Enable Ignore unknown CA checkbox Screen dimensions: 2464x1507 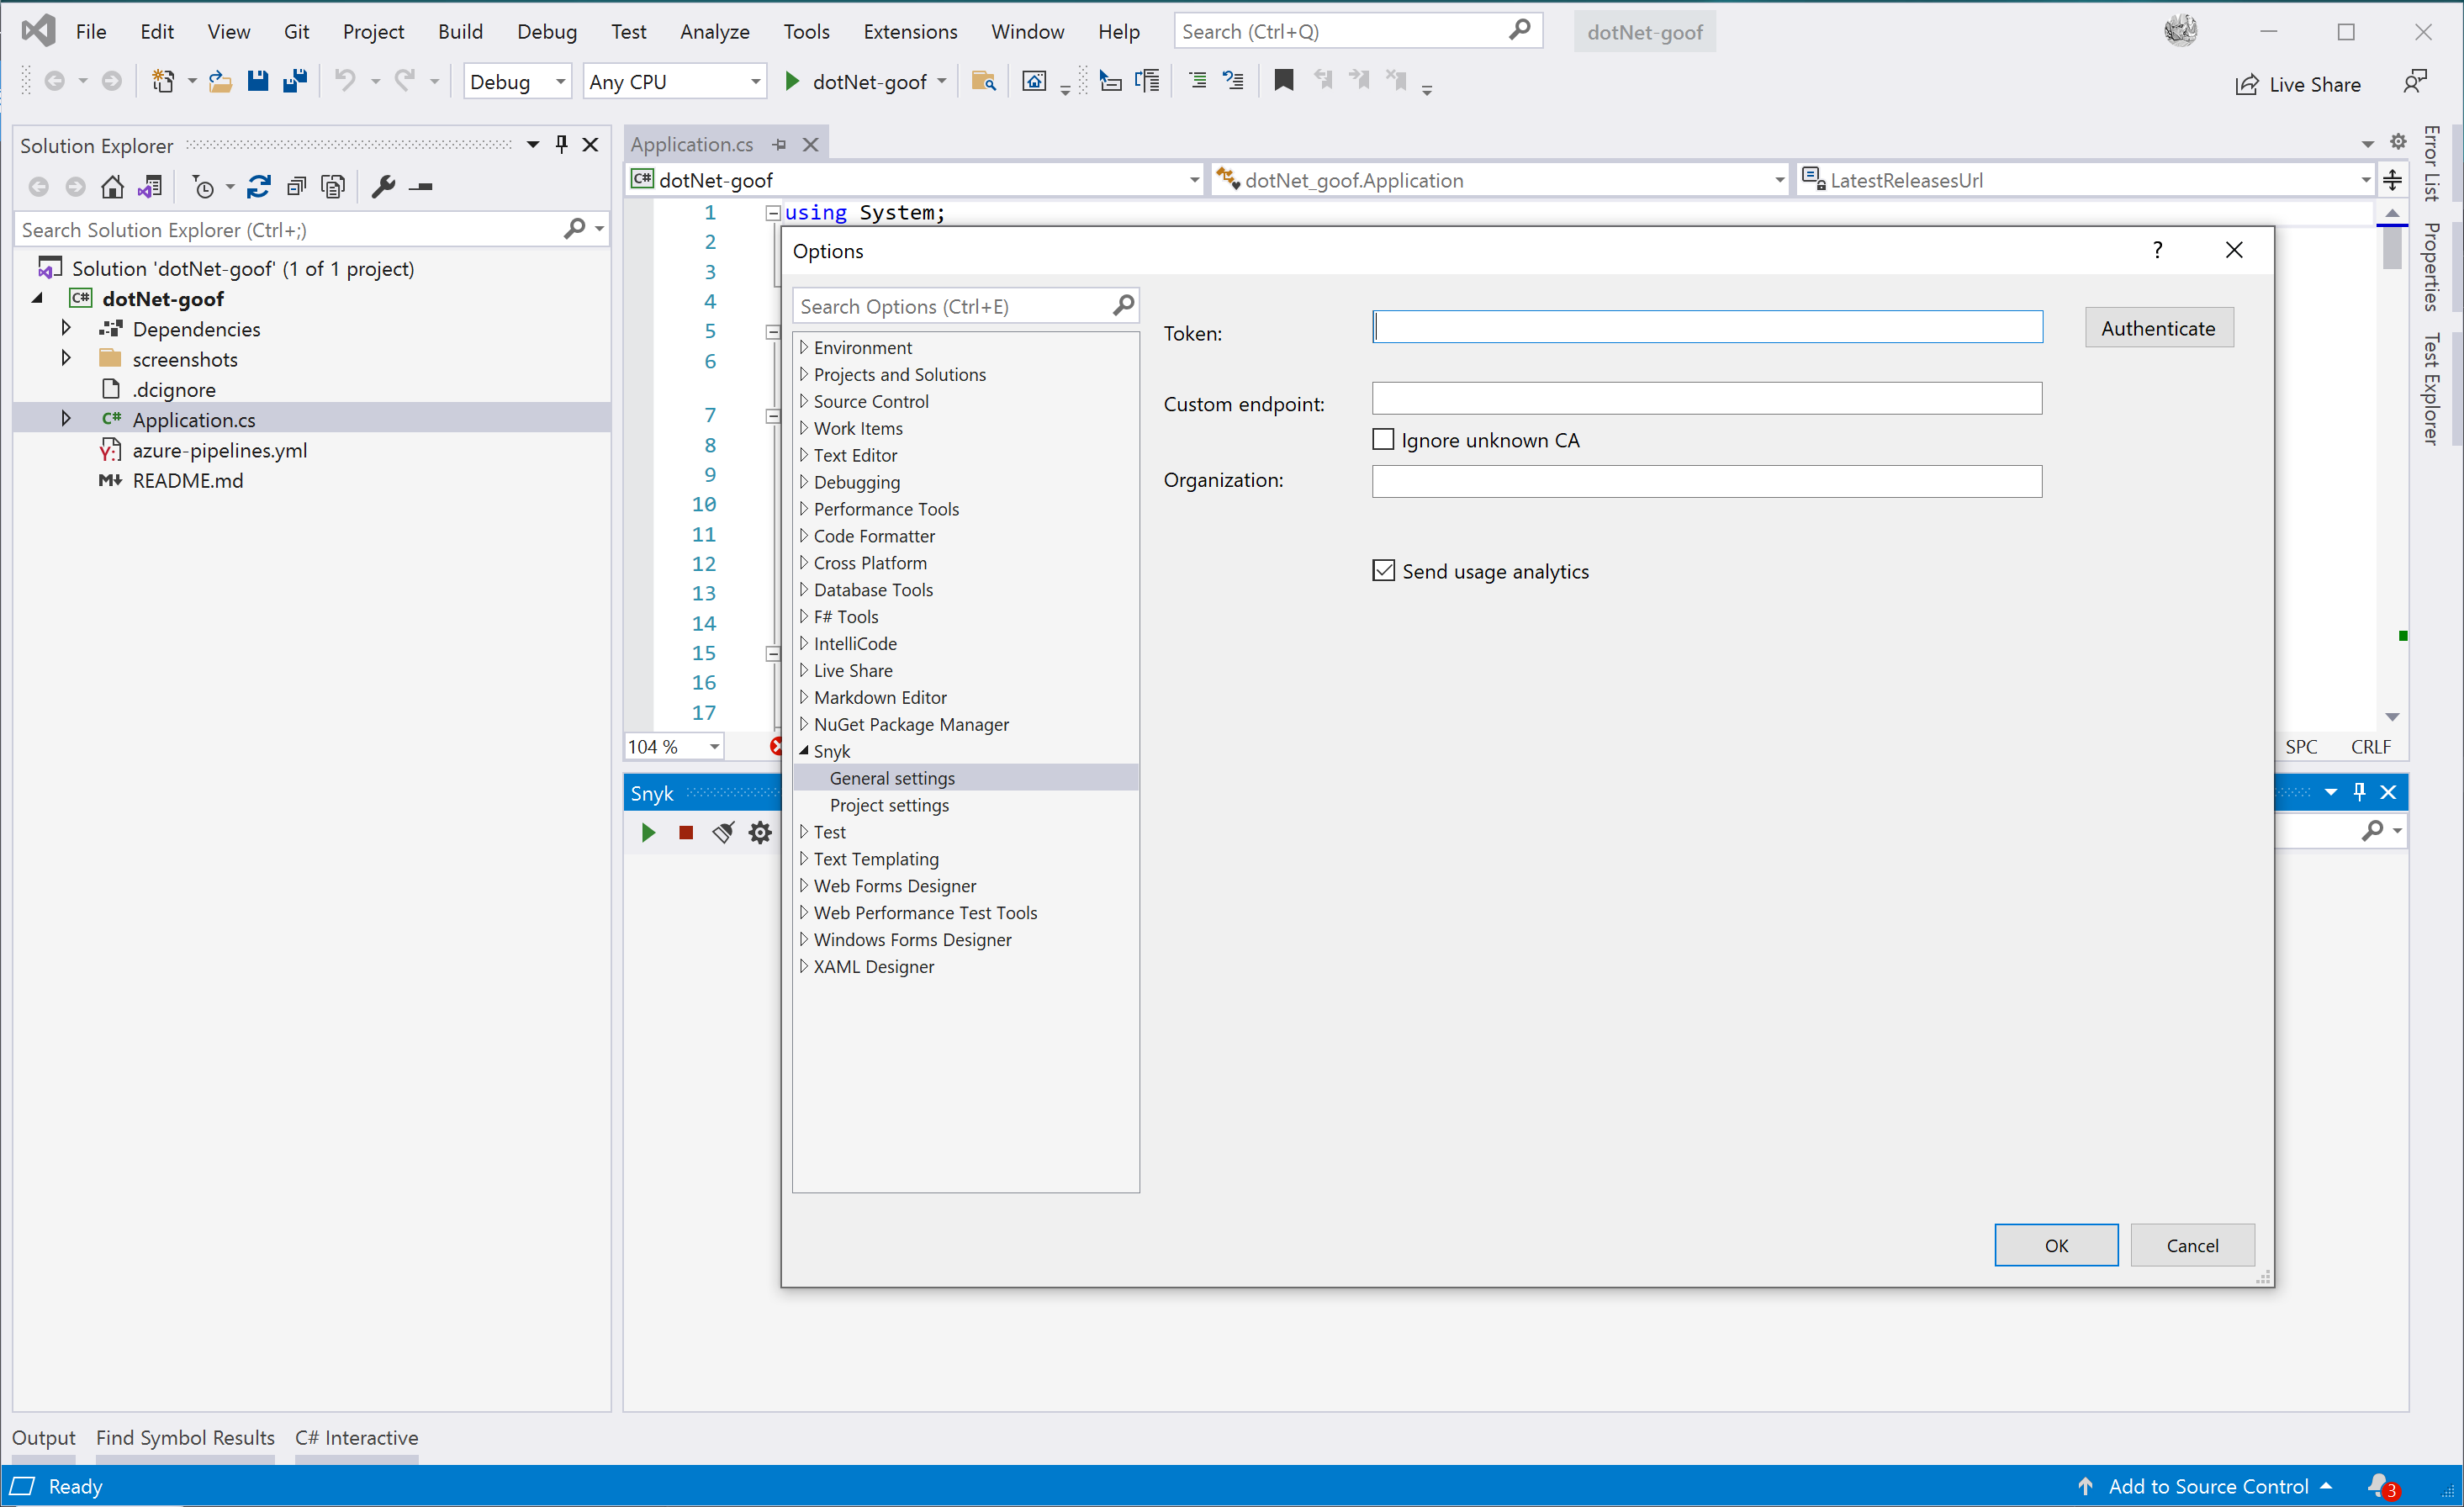coord(1383,439)
